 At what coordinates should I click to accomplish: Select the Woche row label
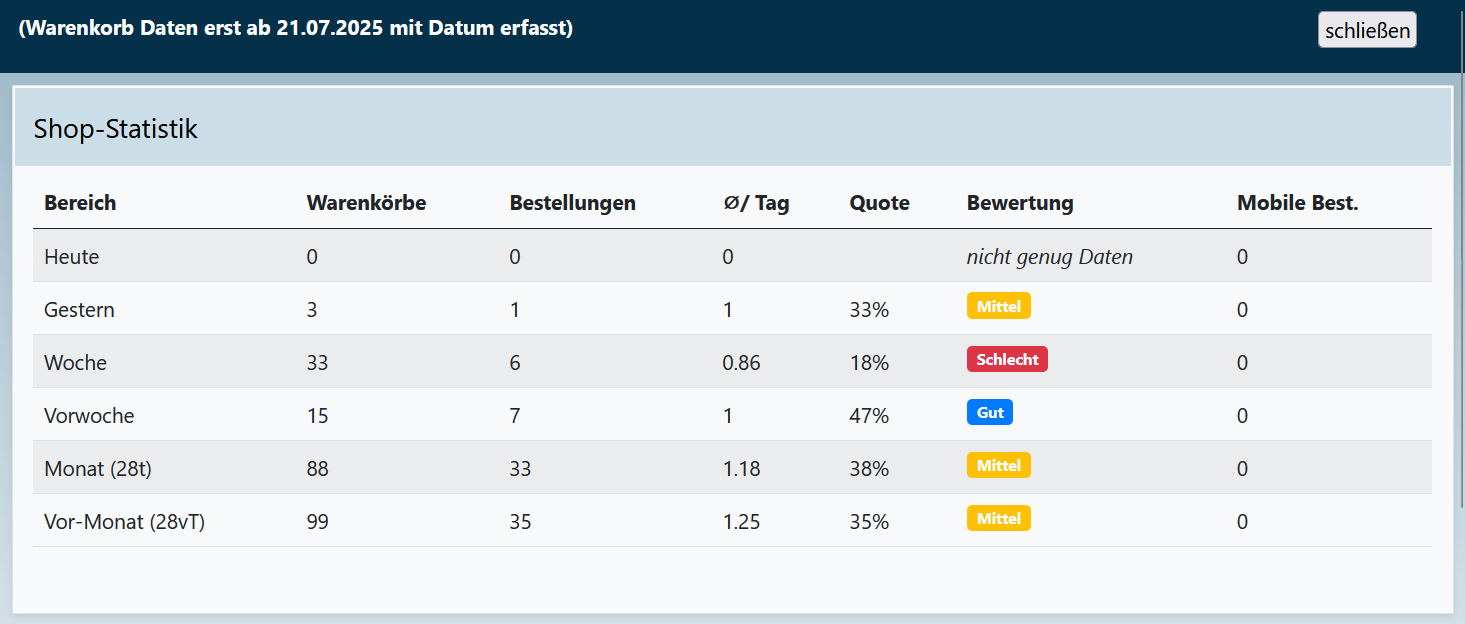click(x=75, y=363)
